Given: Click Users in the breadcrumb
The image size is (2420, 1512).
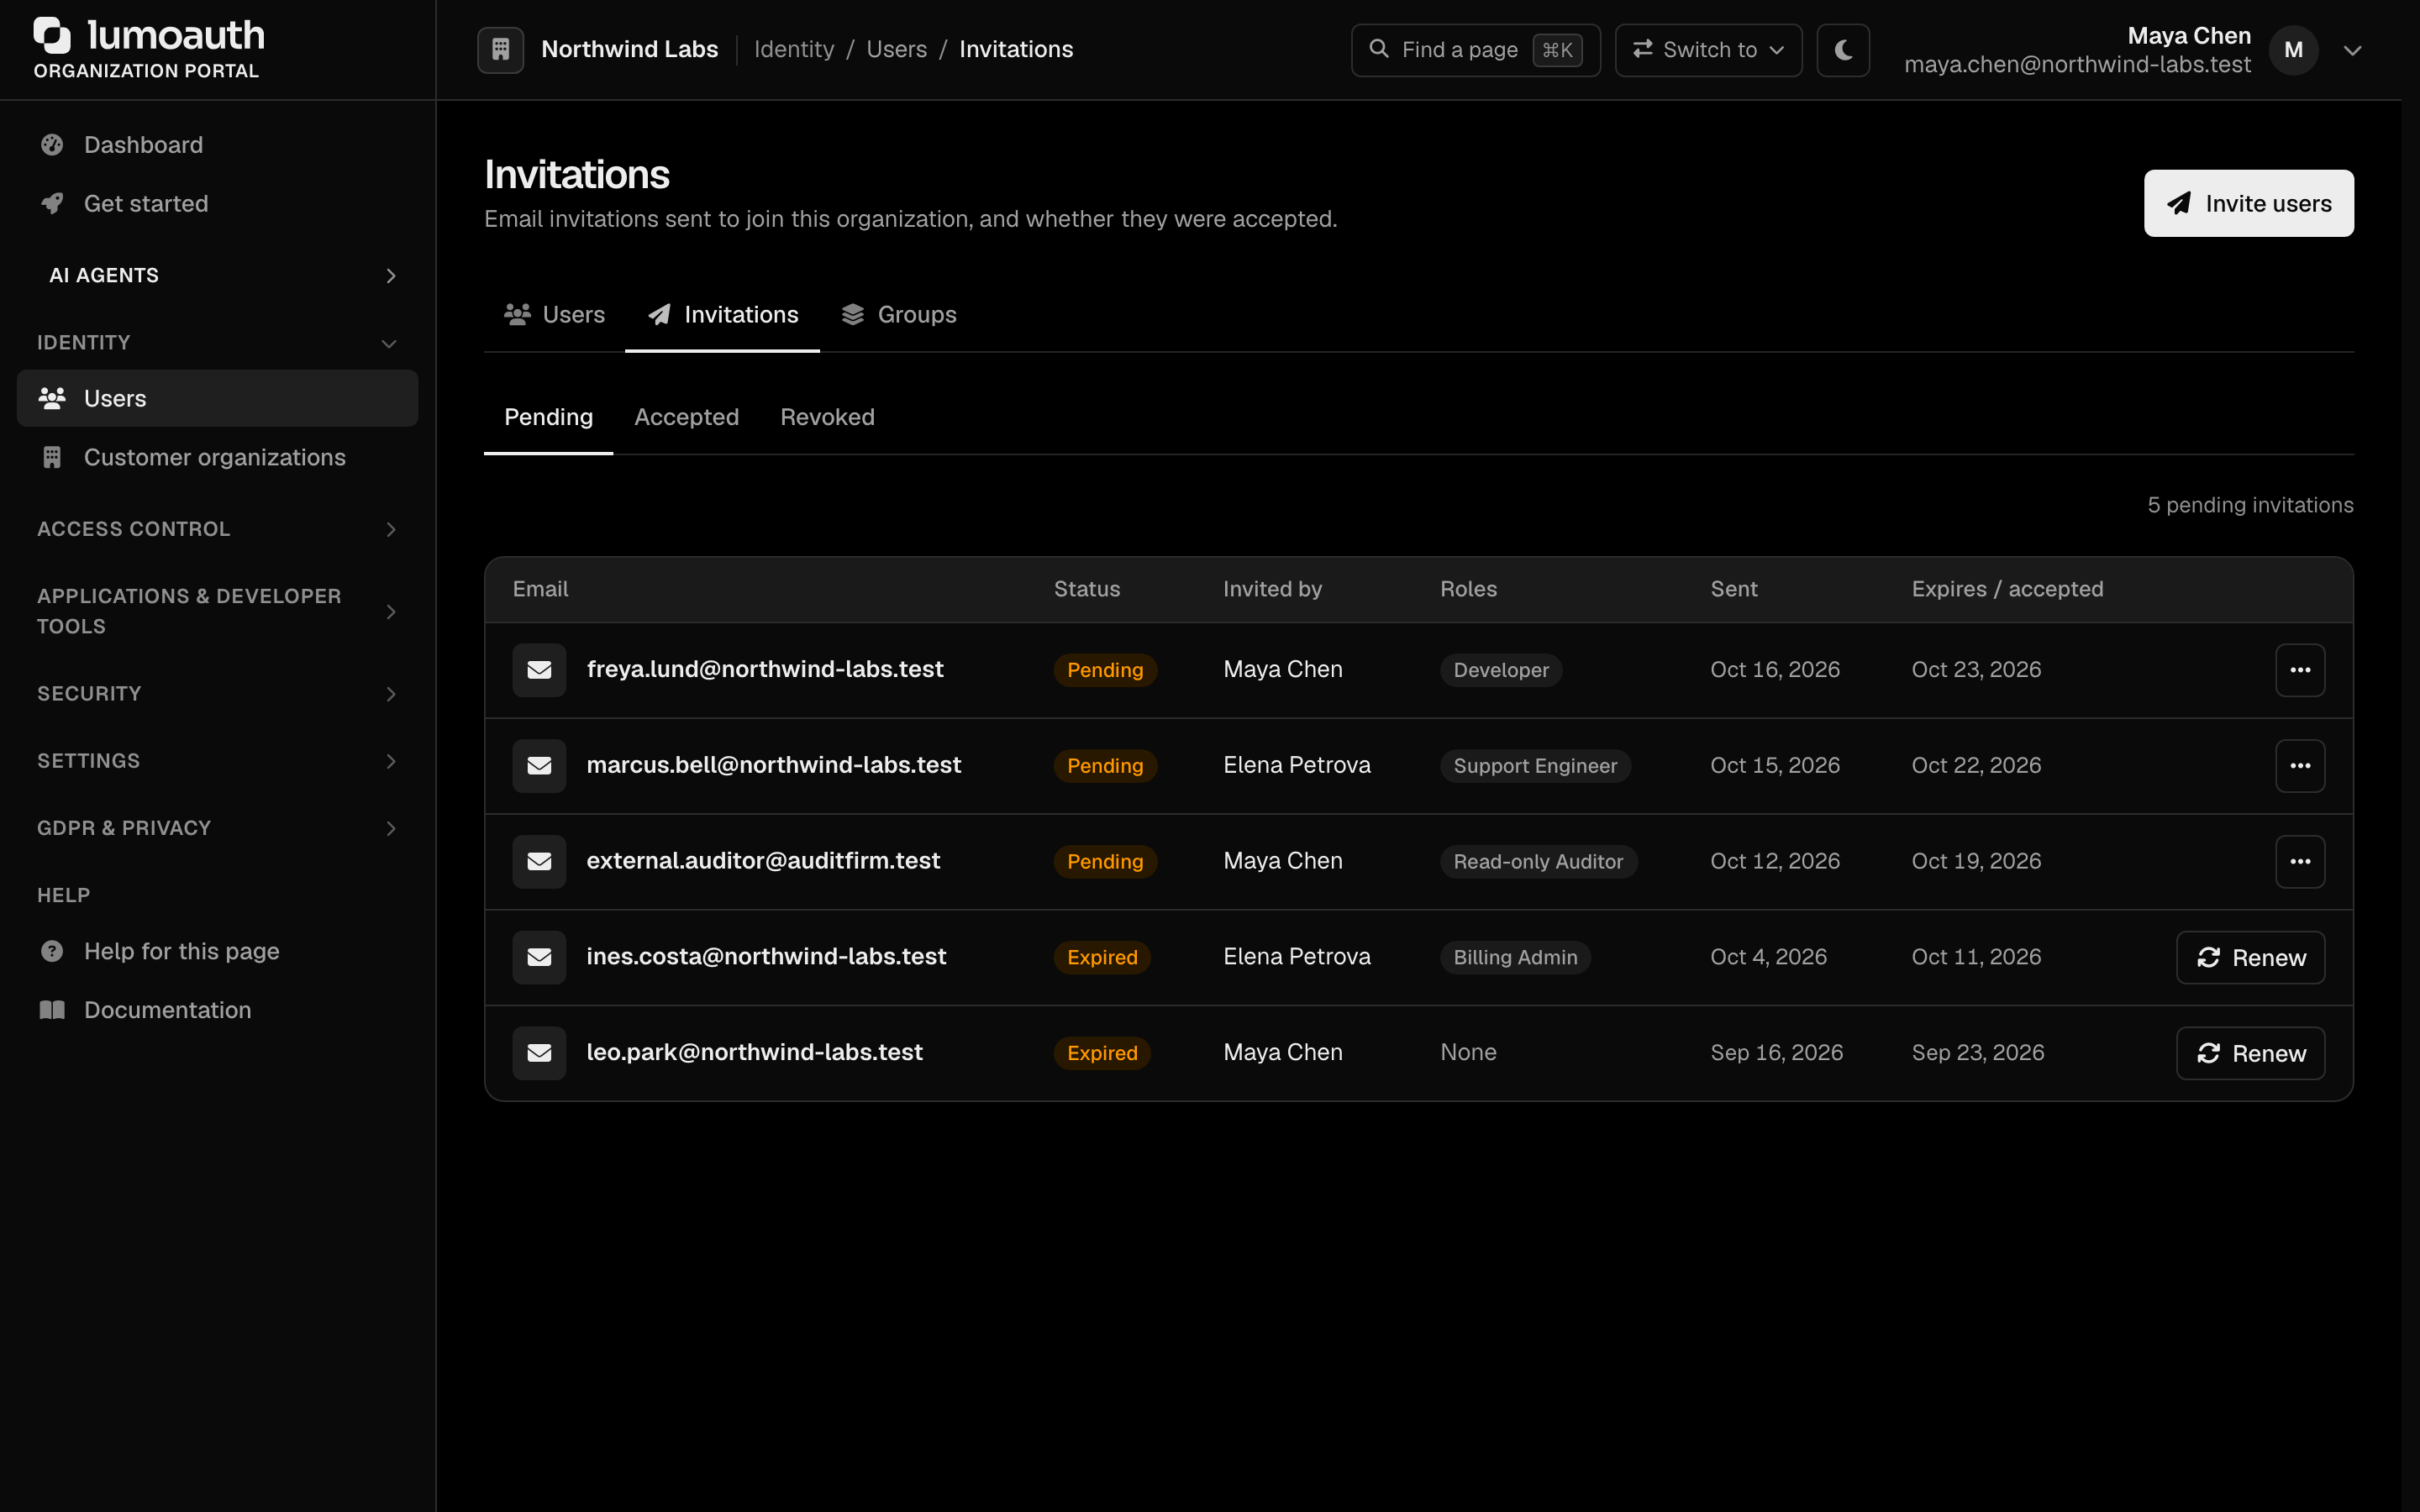Looking at the screenshot, I should coord(896,49).
